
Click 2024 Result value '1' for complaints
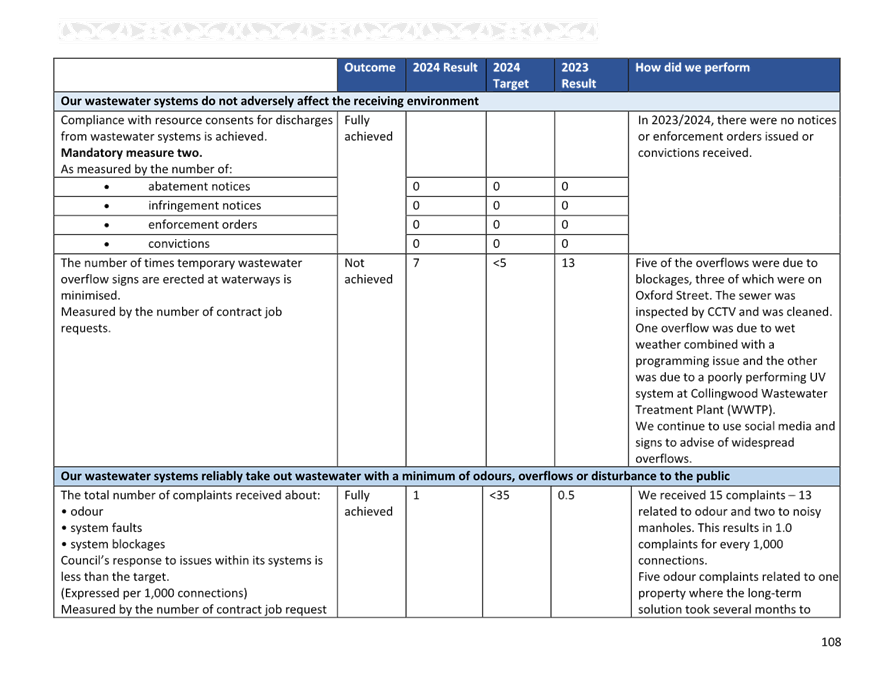[416, 495]
